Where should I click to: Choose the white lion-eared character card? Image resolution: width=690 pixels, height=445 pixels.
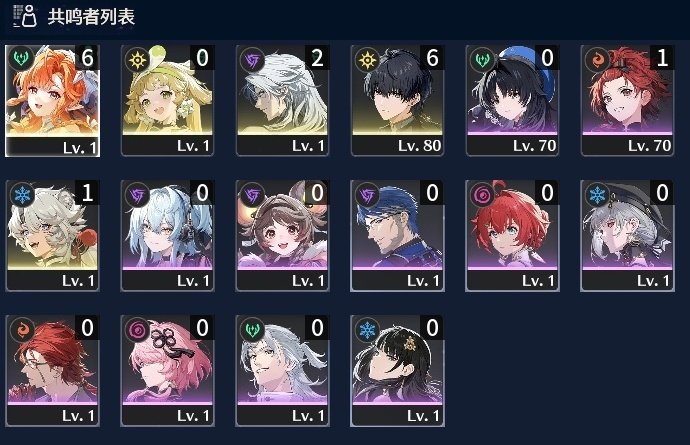[52, 236]
